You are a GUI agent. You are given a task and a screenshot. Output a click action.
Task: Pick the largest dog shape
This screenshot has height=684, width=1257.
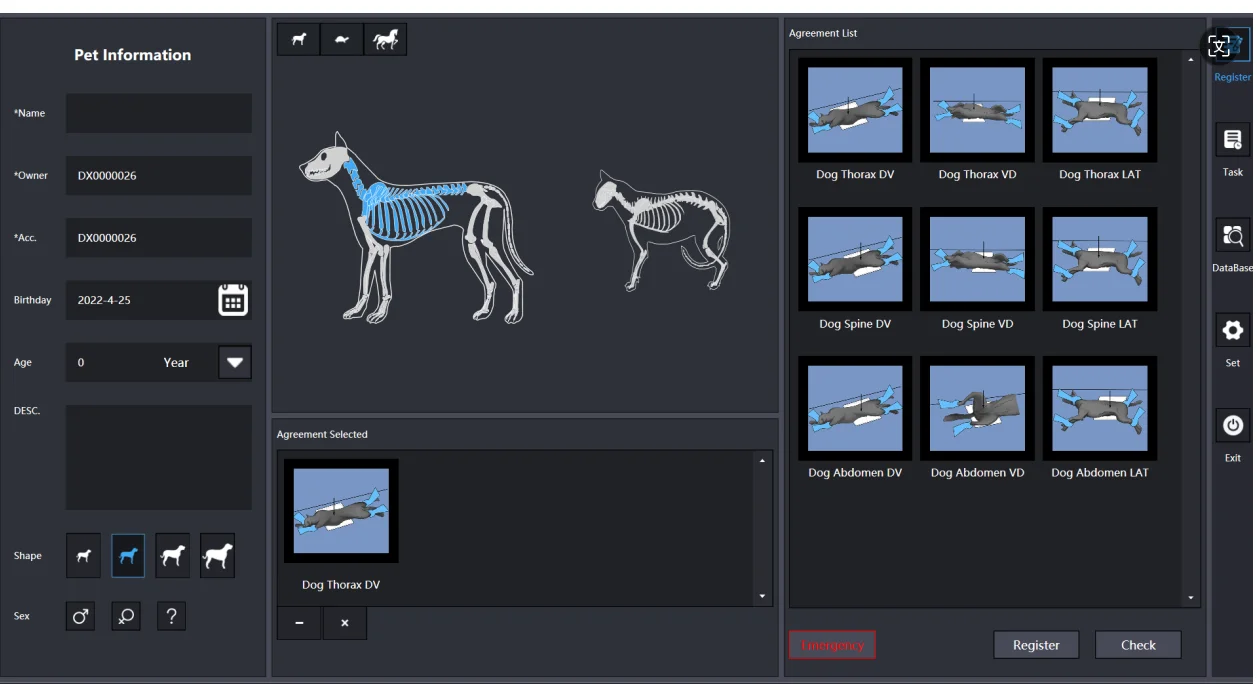(217, 556)
